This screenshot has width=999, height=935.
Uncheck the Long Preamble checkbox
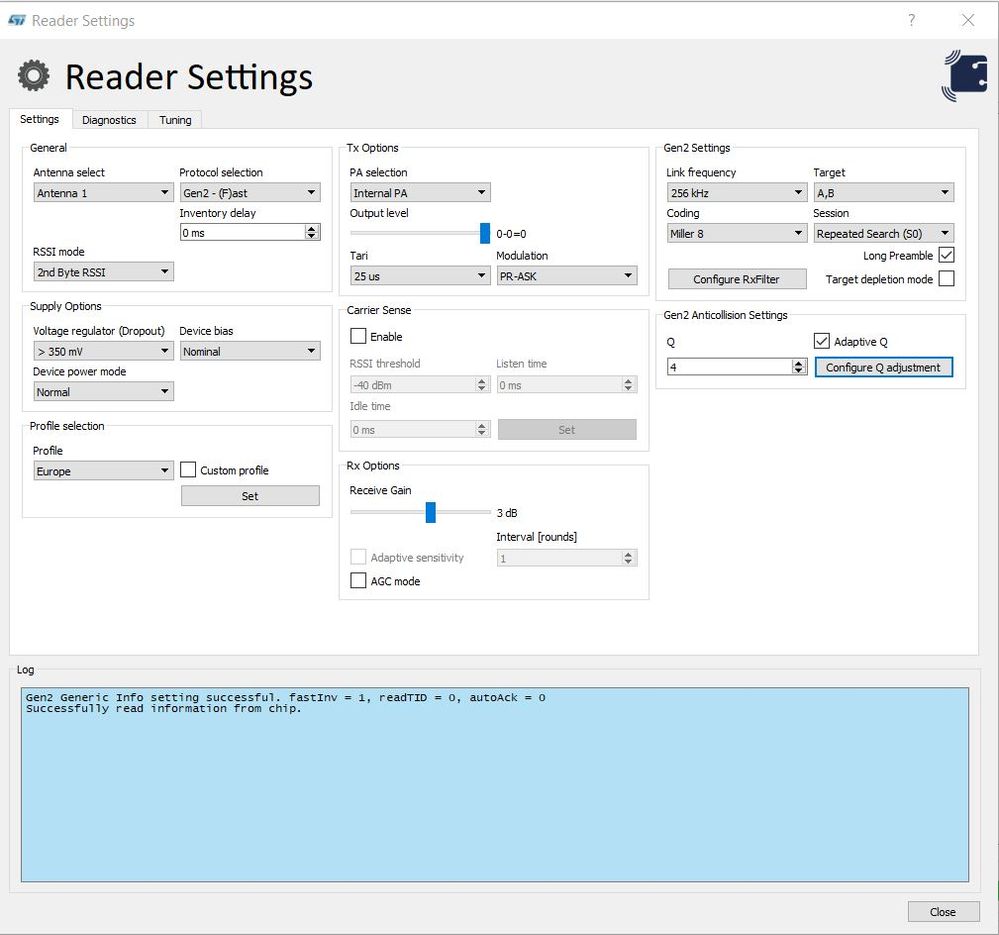946,255
